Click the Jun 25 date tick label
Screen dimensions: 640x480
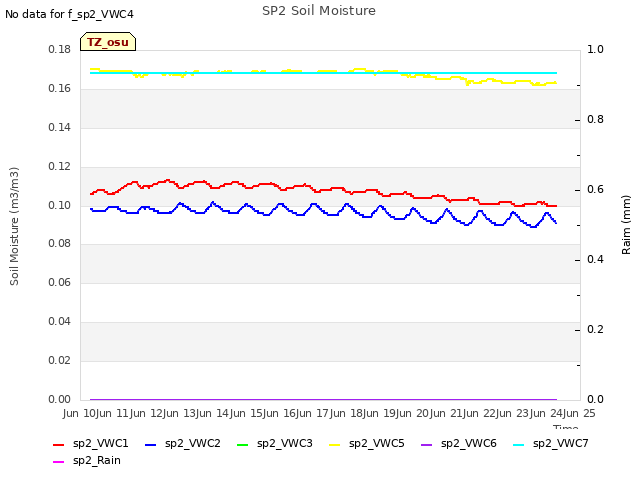580,413
